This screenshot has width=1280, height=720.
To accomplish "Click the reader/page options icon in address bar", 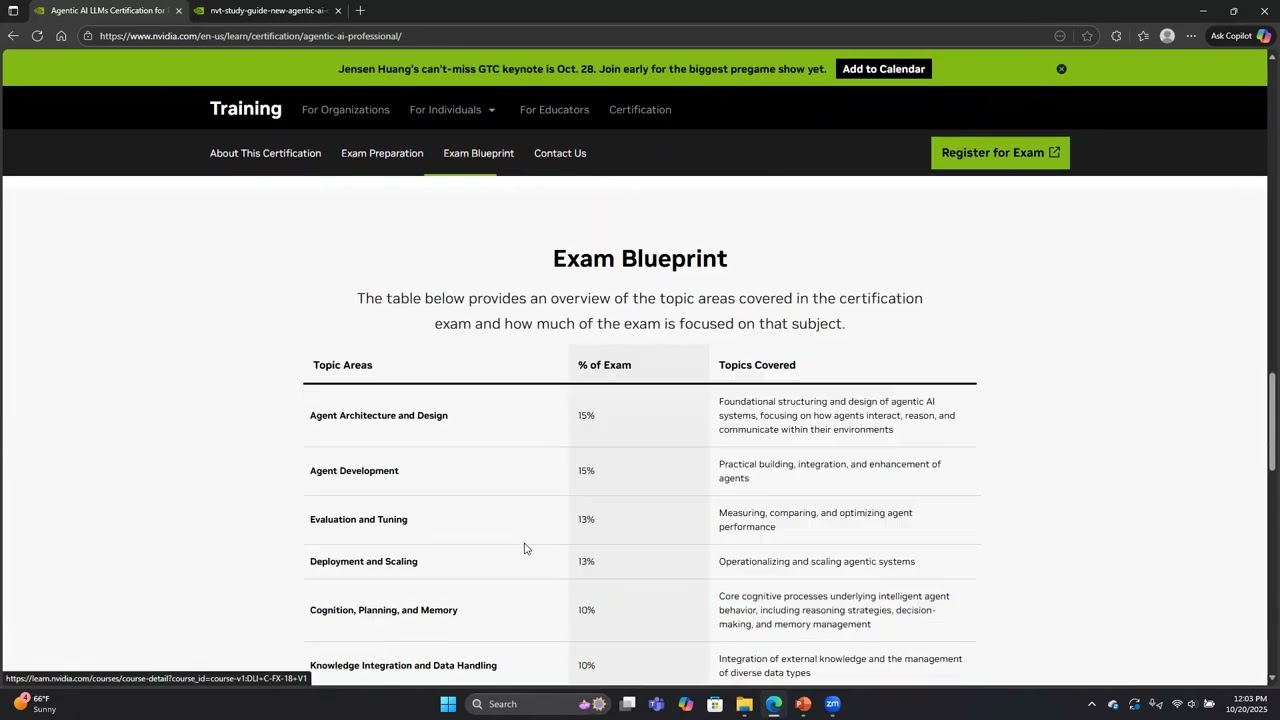I will click(1060, 36).
